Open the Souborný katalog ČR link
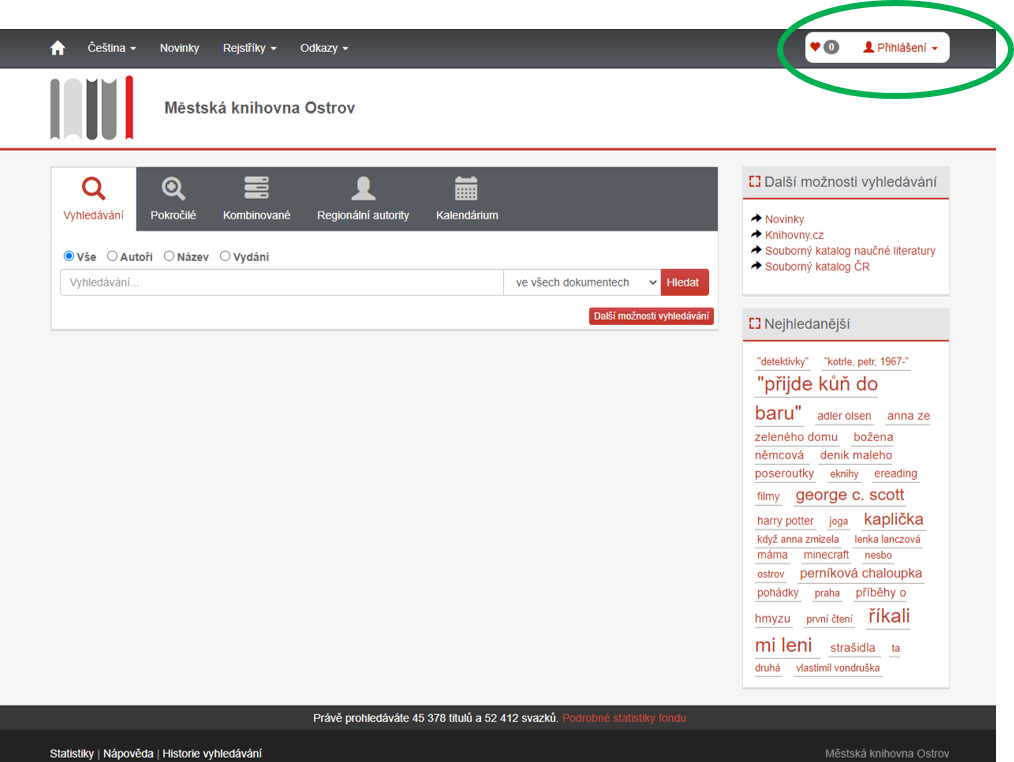 [x=817, y=267]
